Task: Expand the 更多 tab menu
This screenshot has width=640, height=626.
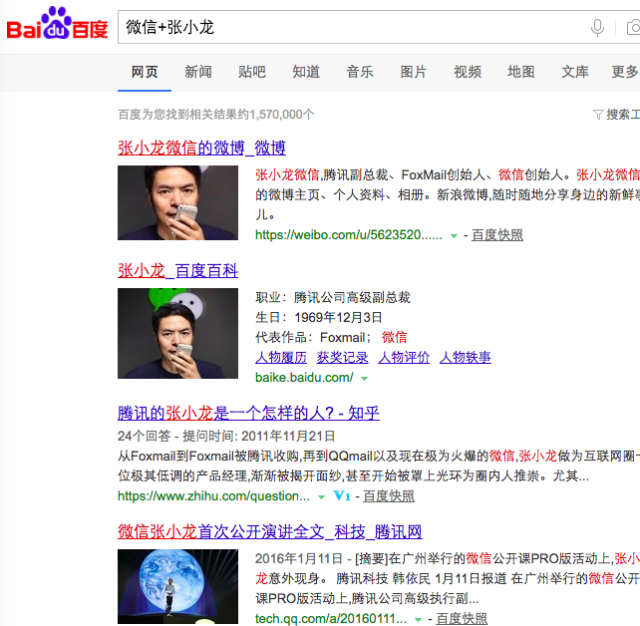Action: pyautogui.click(x=625, y=72)
